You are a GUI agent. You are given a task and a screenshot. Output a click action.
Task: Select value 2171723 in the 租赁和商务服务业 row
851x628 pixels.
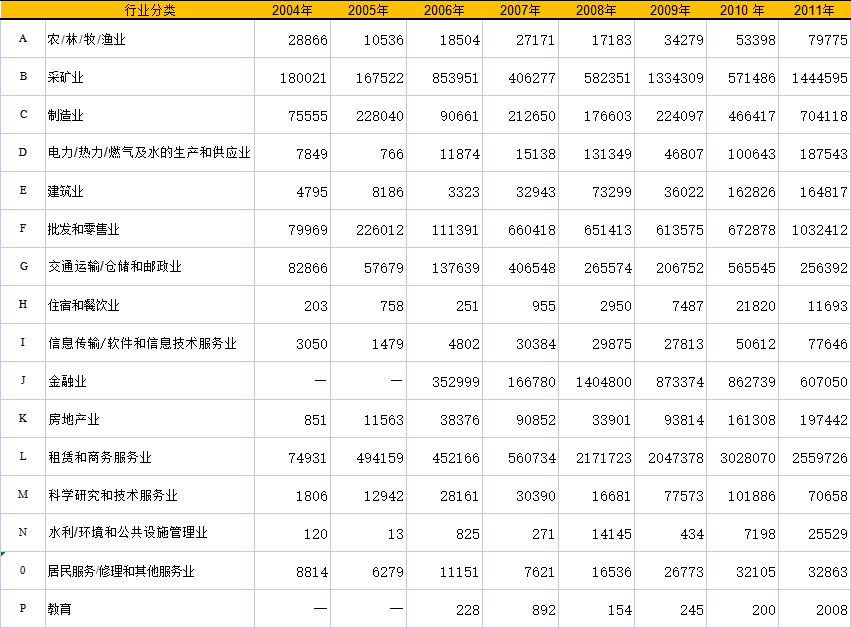click(x=596, y=456)
